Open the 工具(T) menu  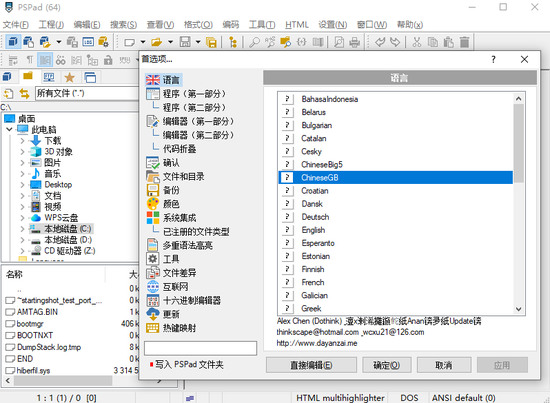click(262, 25)
